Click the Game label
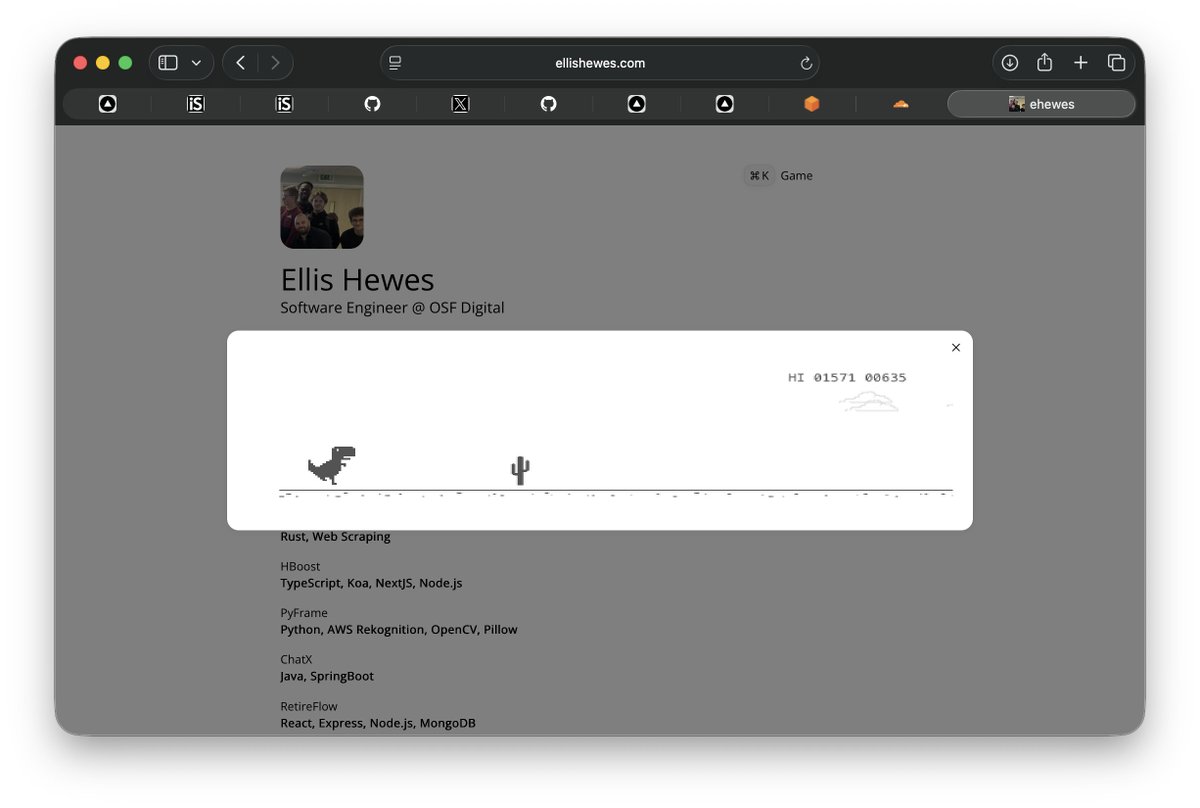The width and height of the screenshot is (1200, 808). (x=796, y=176)
